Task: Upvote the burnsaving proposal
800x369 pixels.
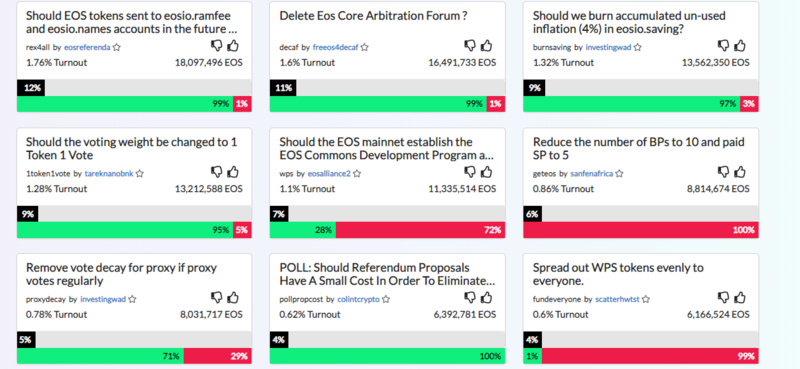Action: click(740, 46)
